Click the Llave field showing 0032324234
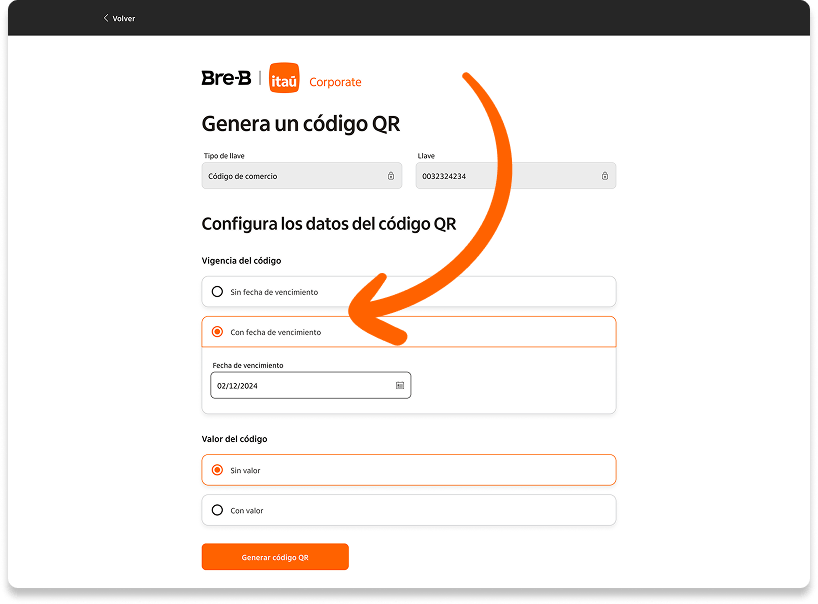Screen dimensions: 818x604 pyautogui.click(x=516, y=176)
